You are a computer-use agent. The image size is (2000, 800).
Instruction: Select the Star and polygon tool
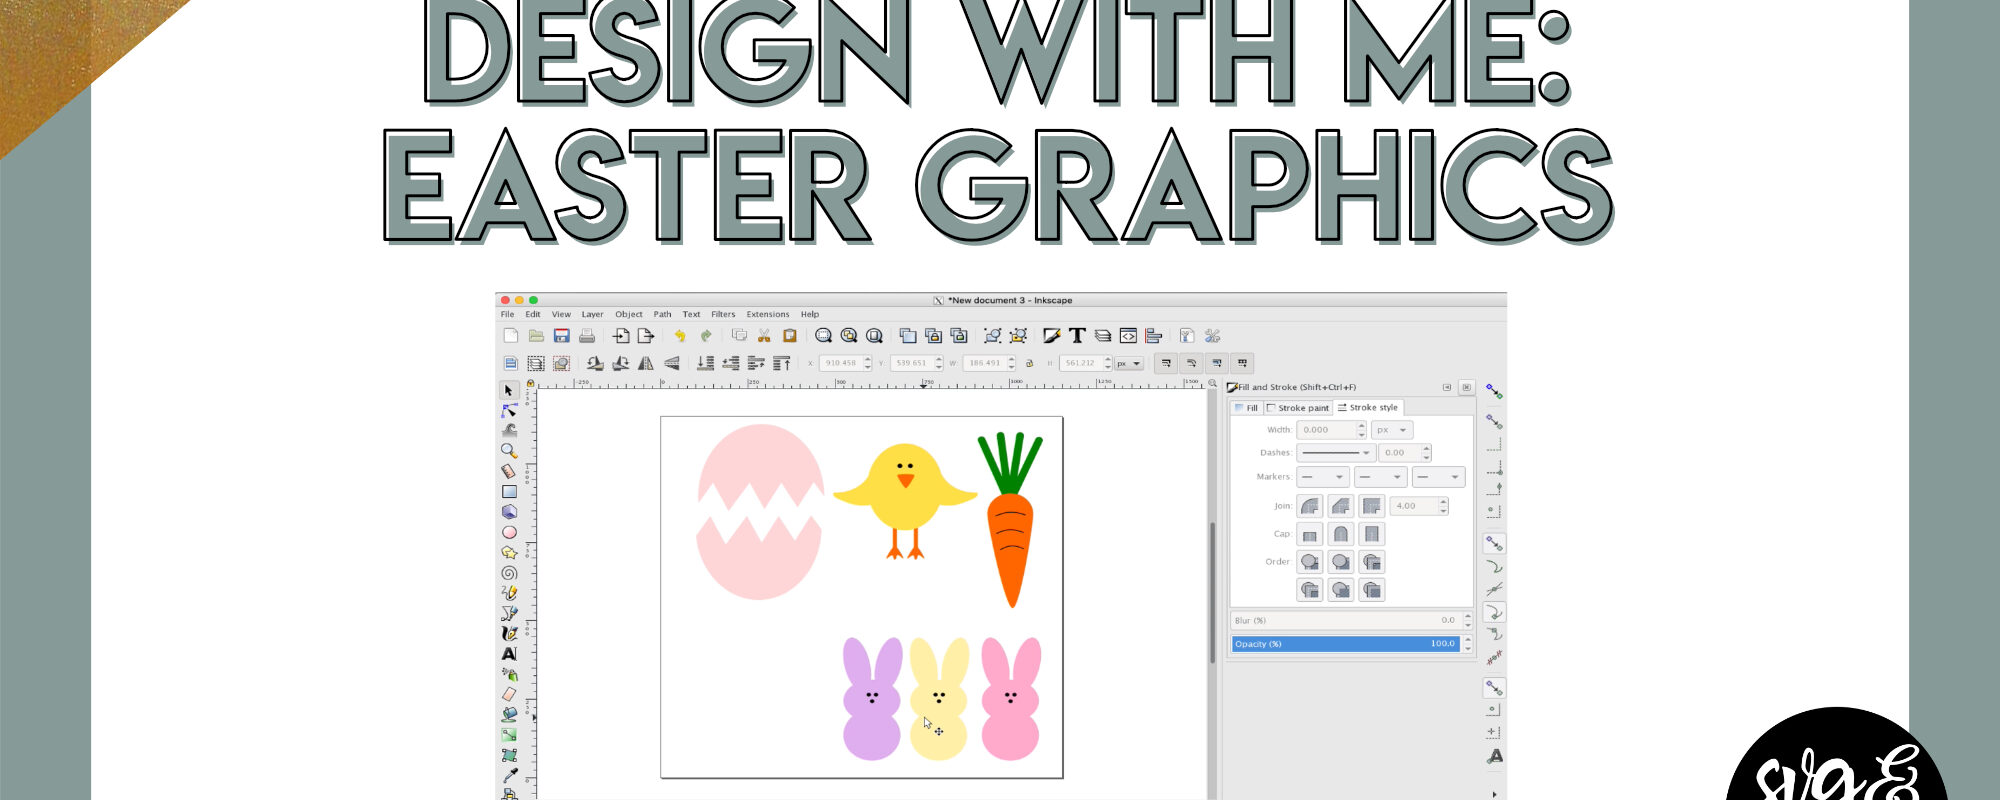coord(509,552)
